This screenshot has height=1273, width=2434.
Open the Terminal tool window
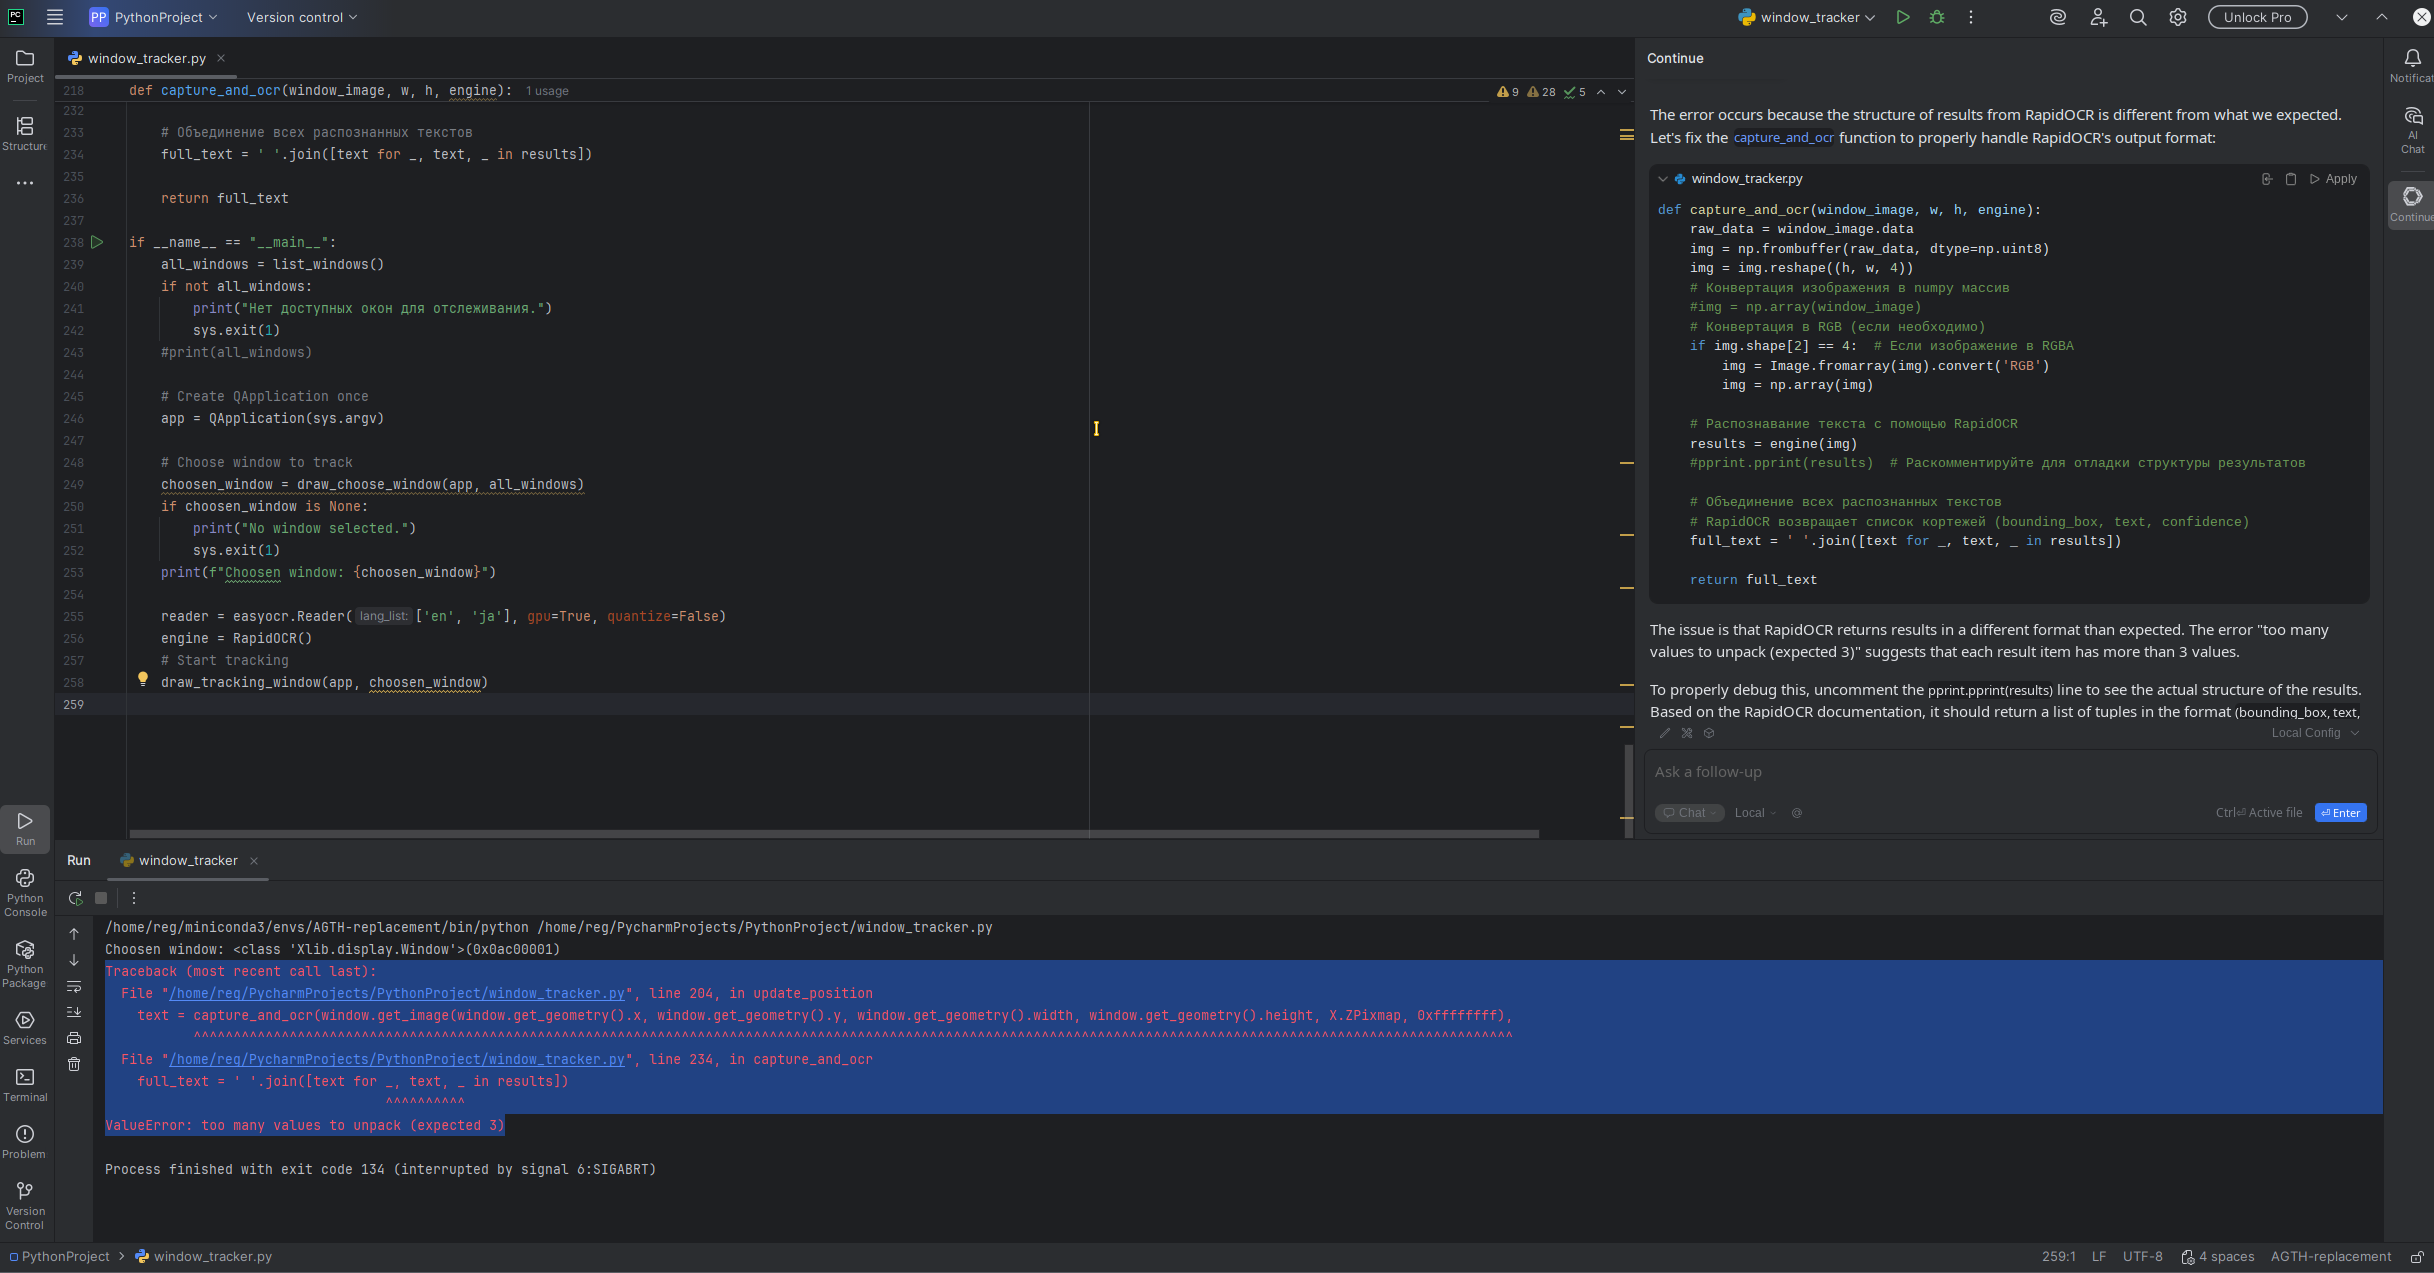click(25, 1085)
